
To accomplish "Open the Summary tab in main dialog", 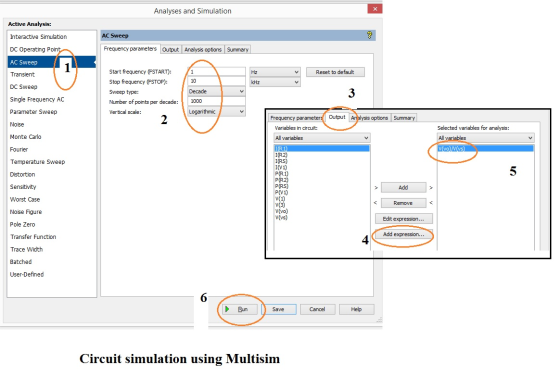I will (x=238, y=50).
